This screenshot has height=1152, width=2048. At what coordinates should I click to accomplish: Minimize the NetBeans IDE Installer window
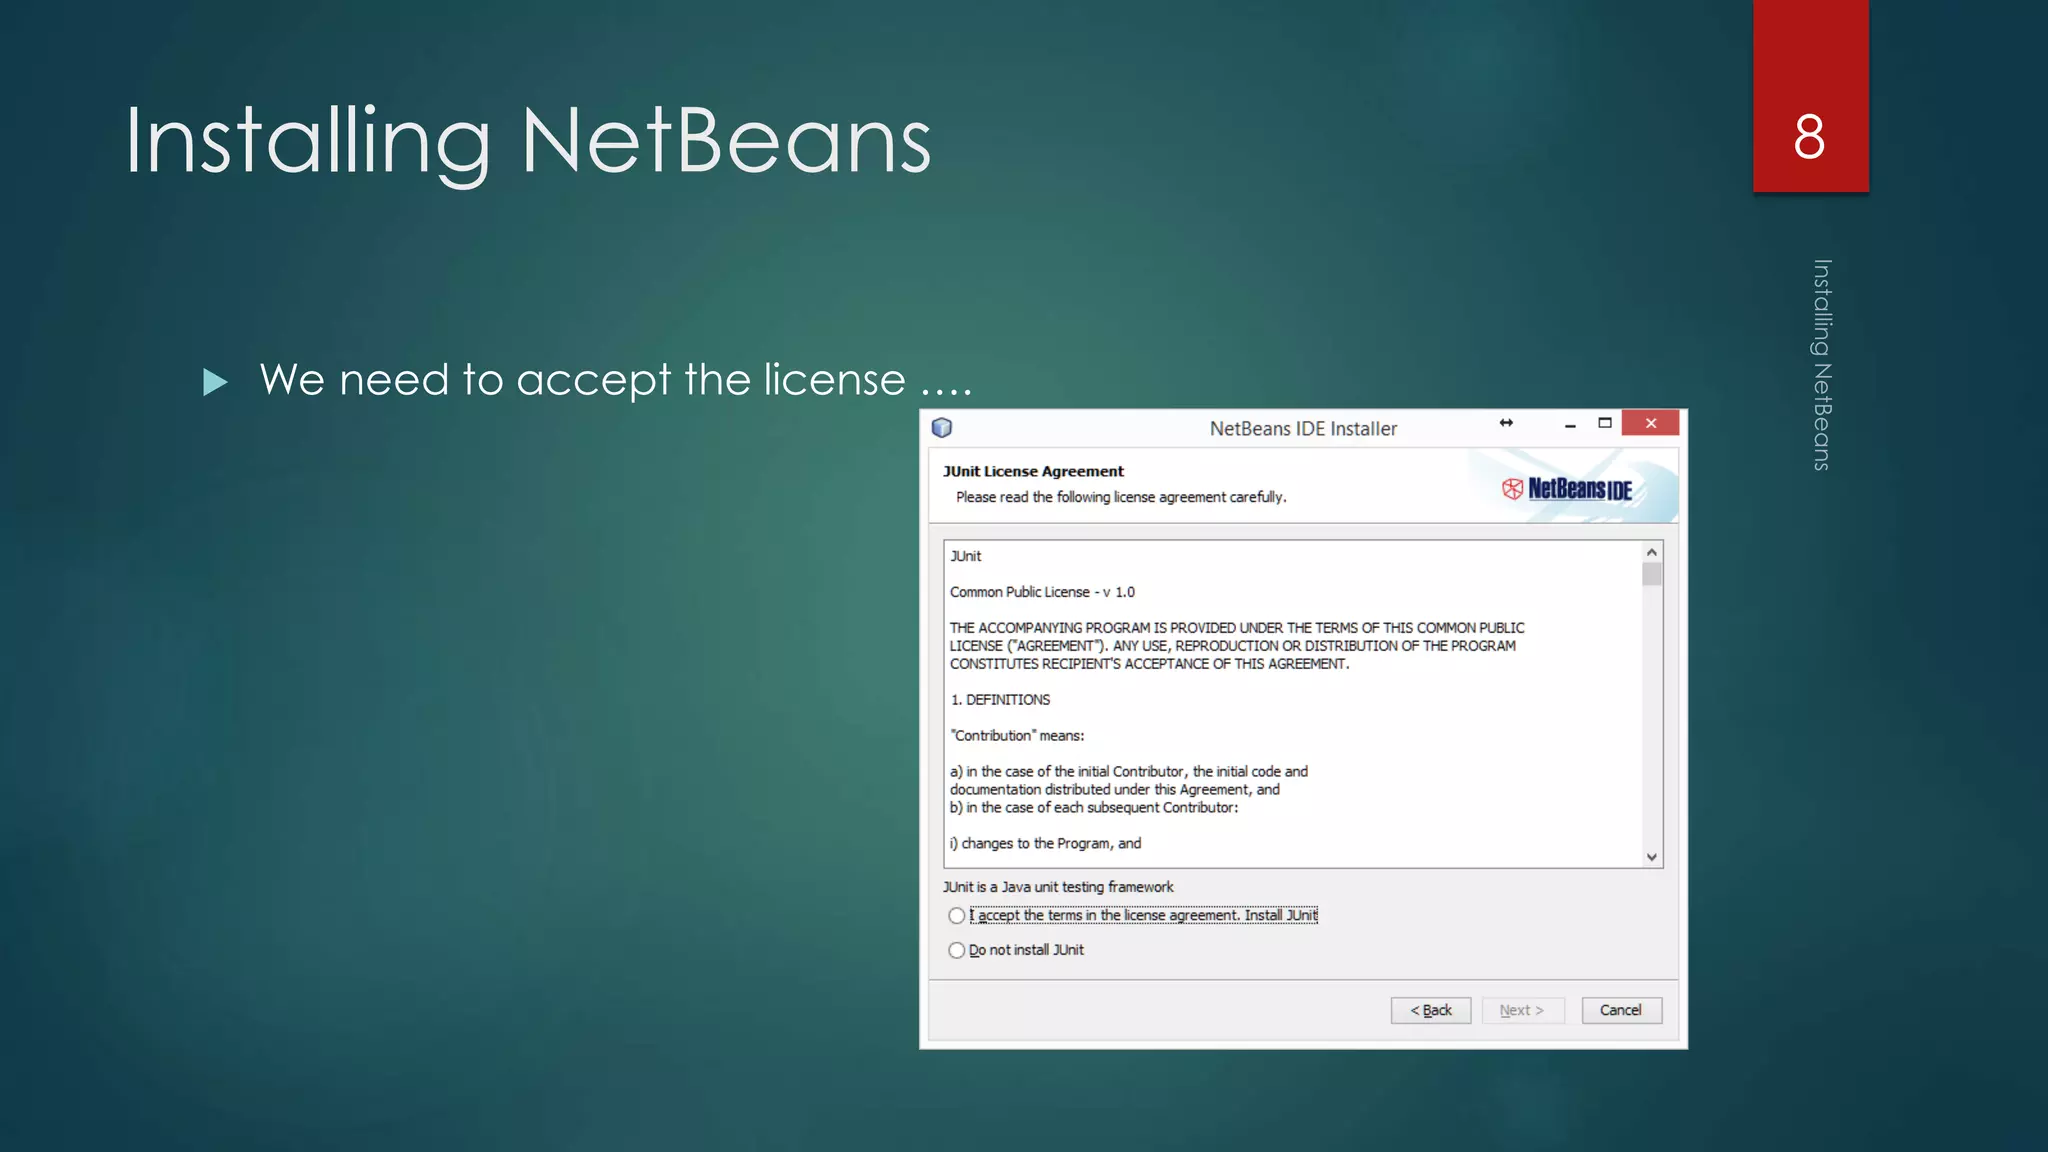click(1570, 425)
